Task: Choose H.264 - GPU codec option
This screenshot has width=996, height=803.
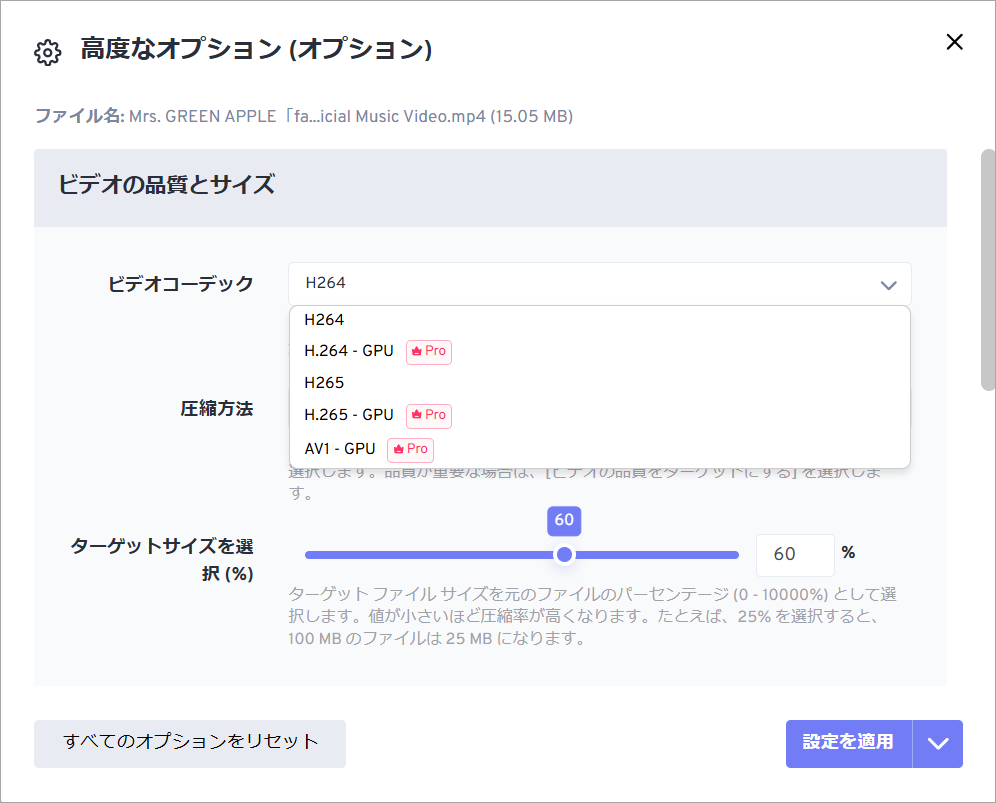Action: [599, 351]
